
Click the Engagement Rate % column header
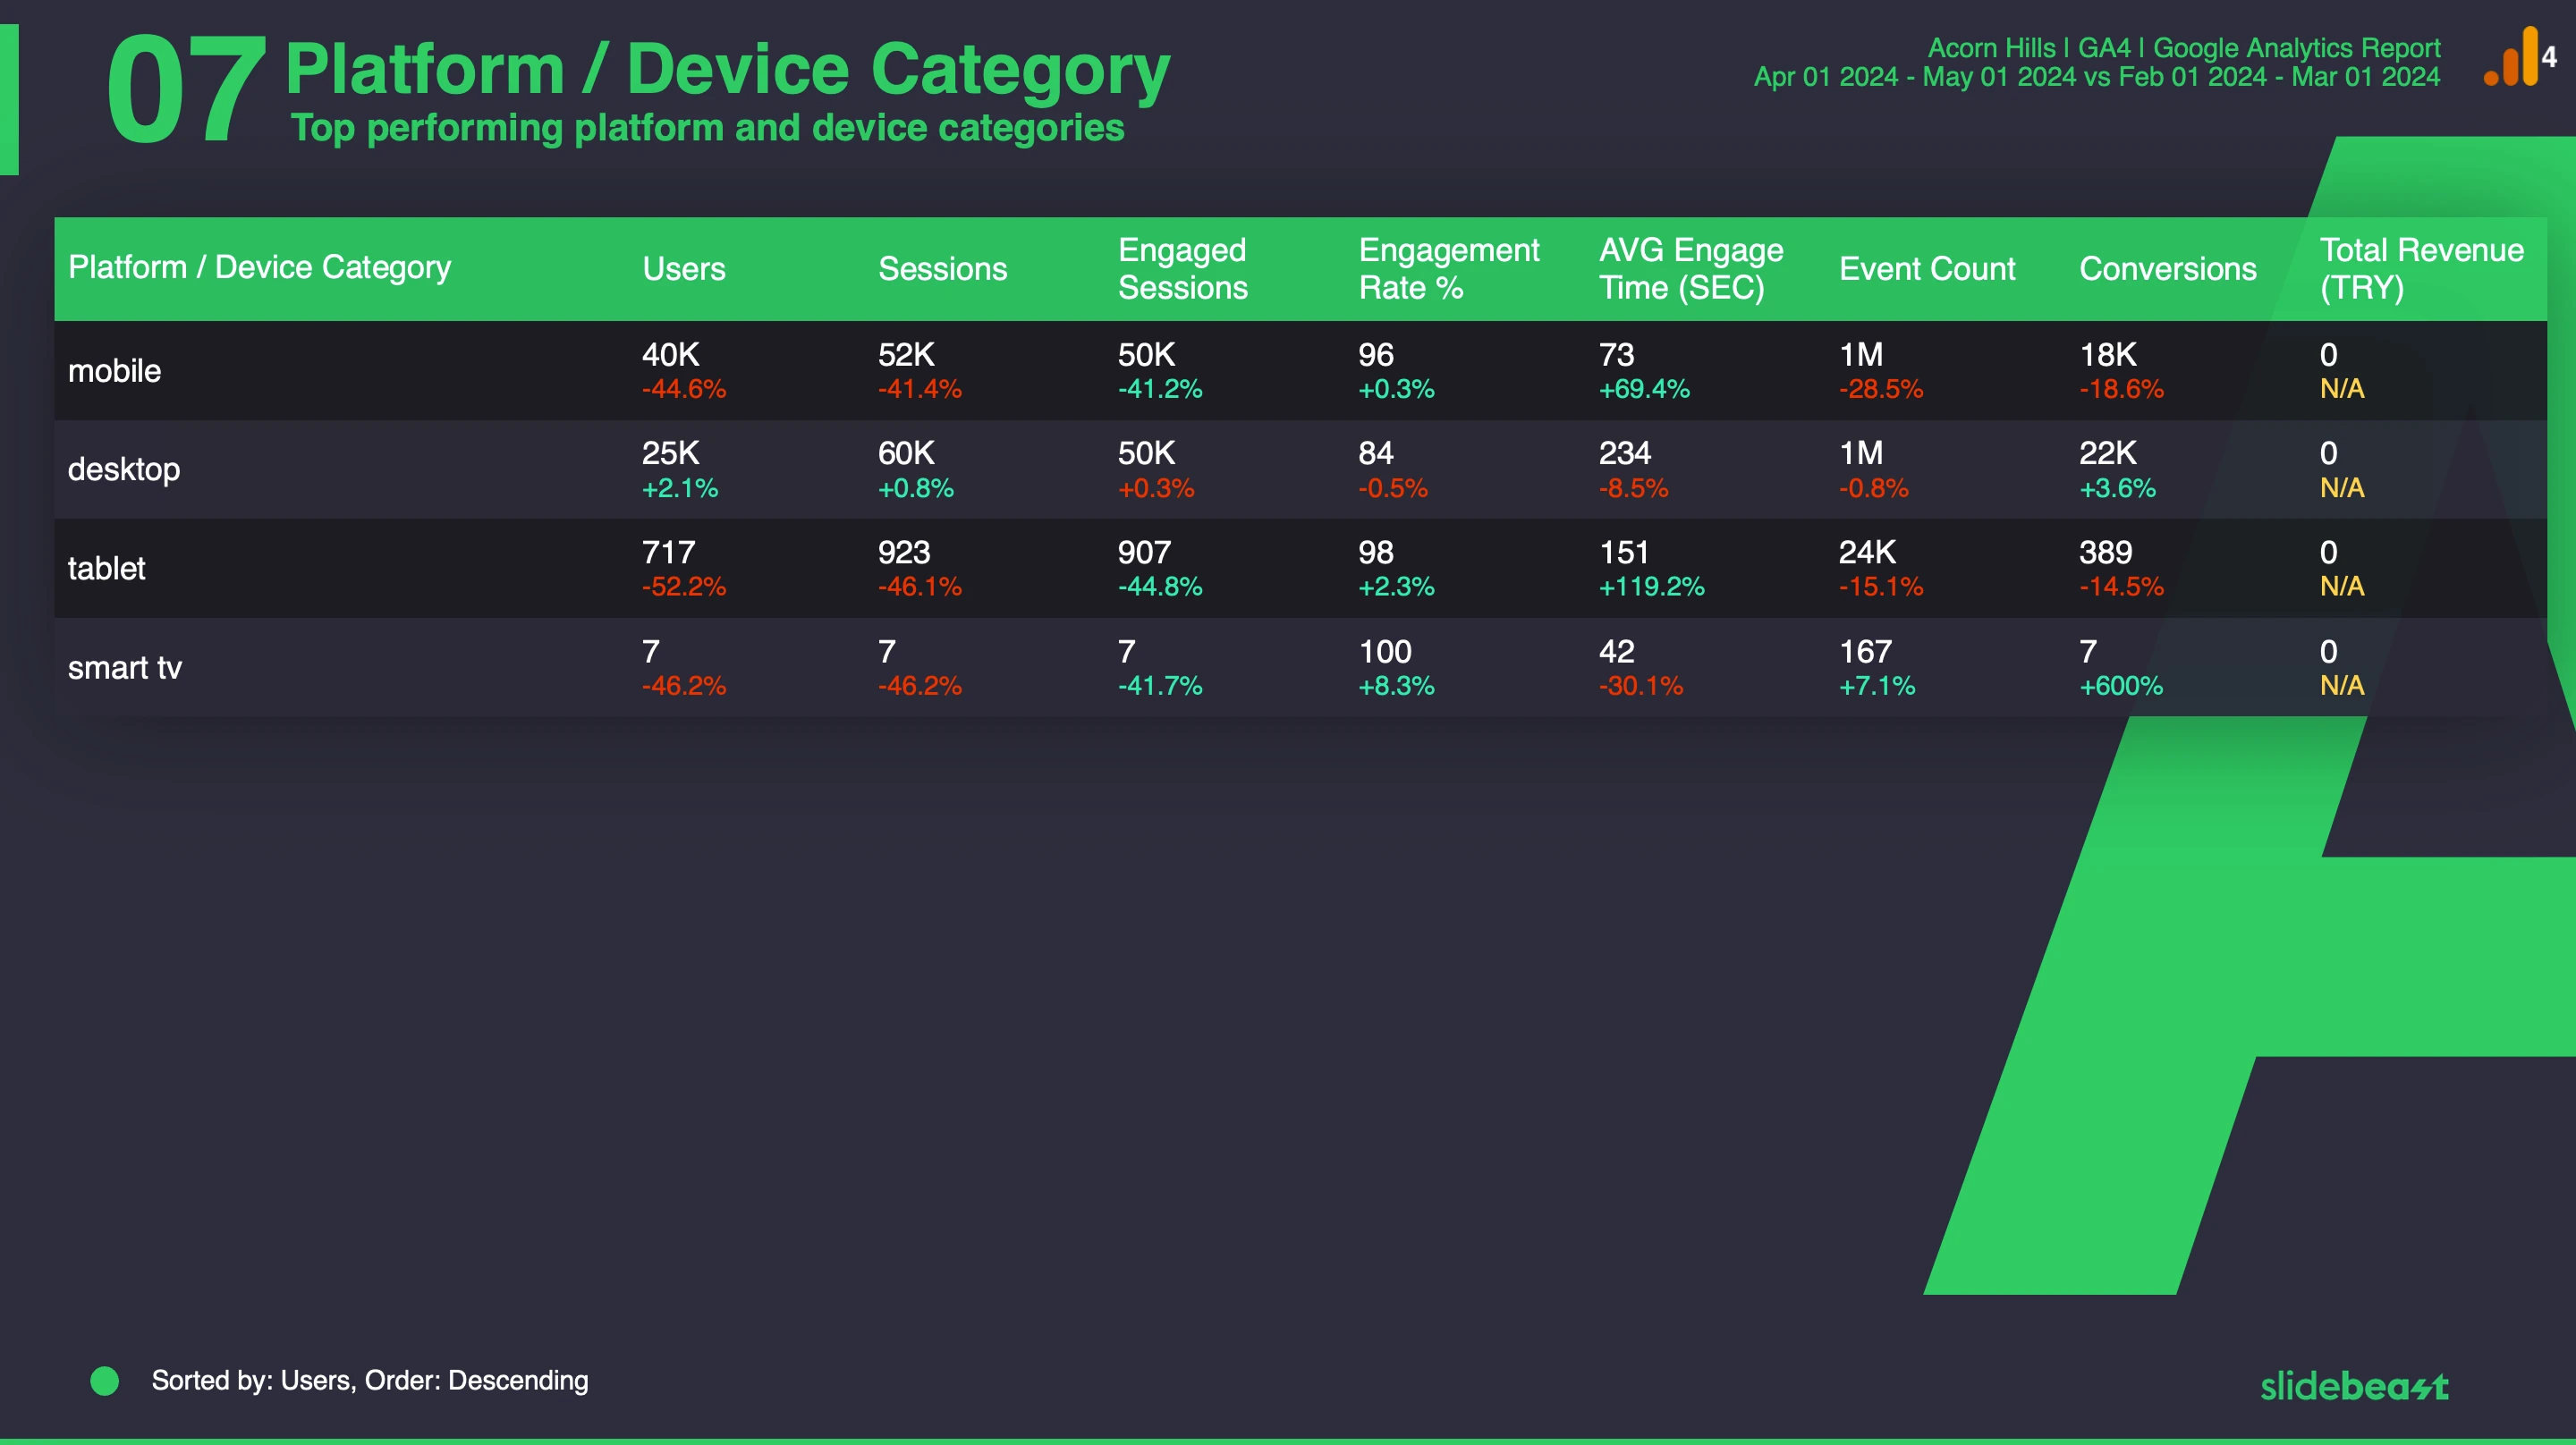click(1449, 268)
